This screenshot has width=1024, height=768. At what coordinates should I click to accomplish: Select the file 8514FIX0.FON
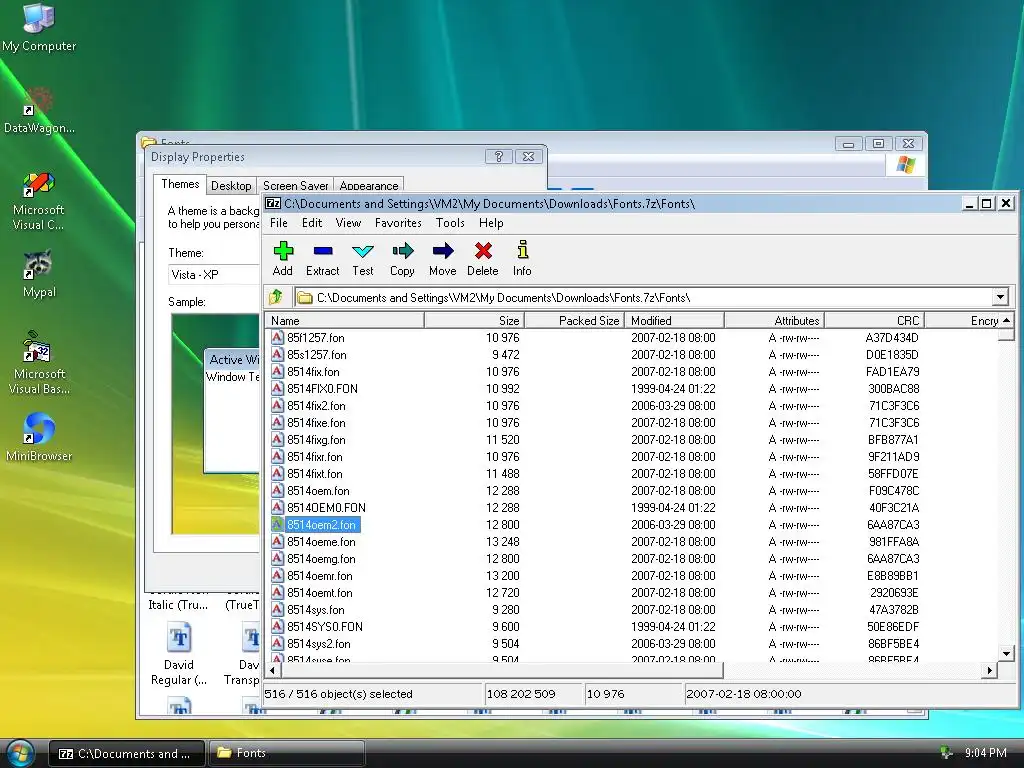click(x=322, y=389)
